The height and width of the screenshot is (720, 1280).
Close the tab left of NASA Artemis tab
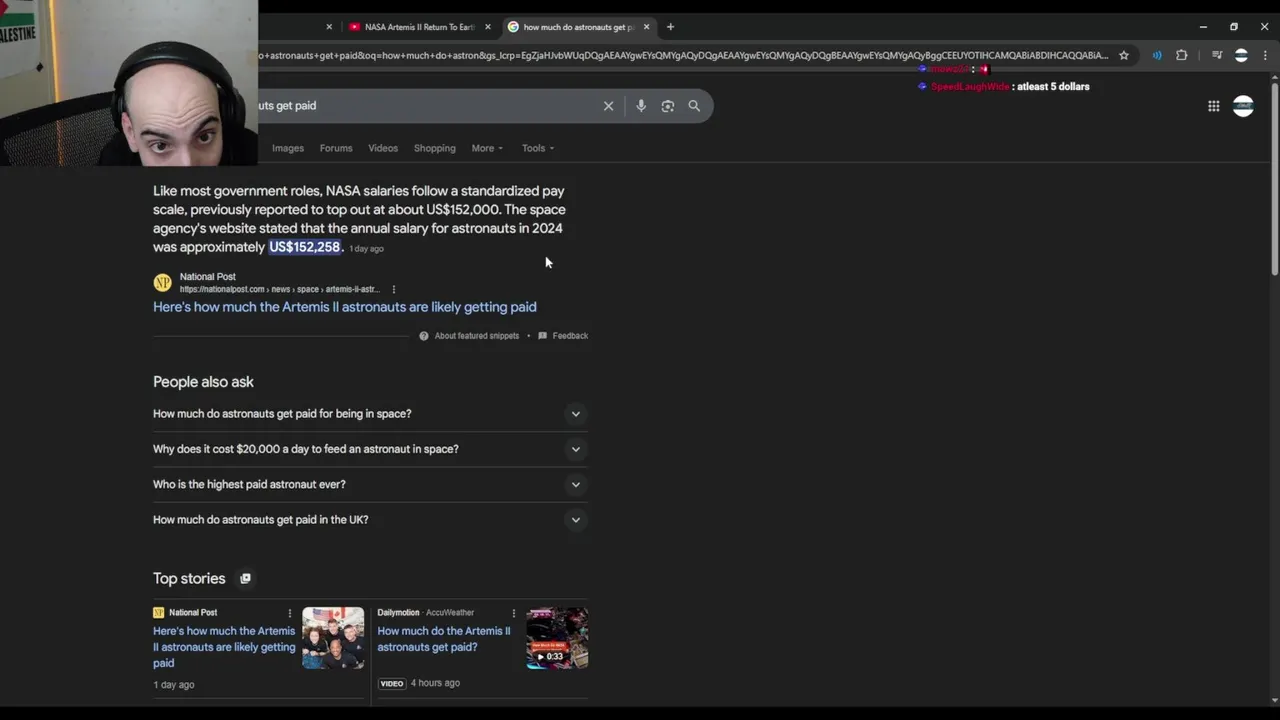[329, 27]
